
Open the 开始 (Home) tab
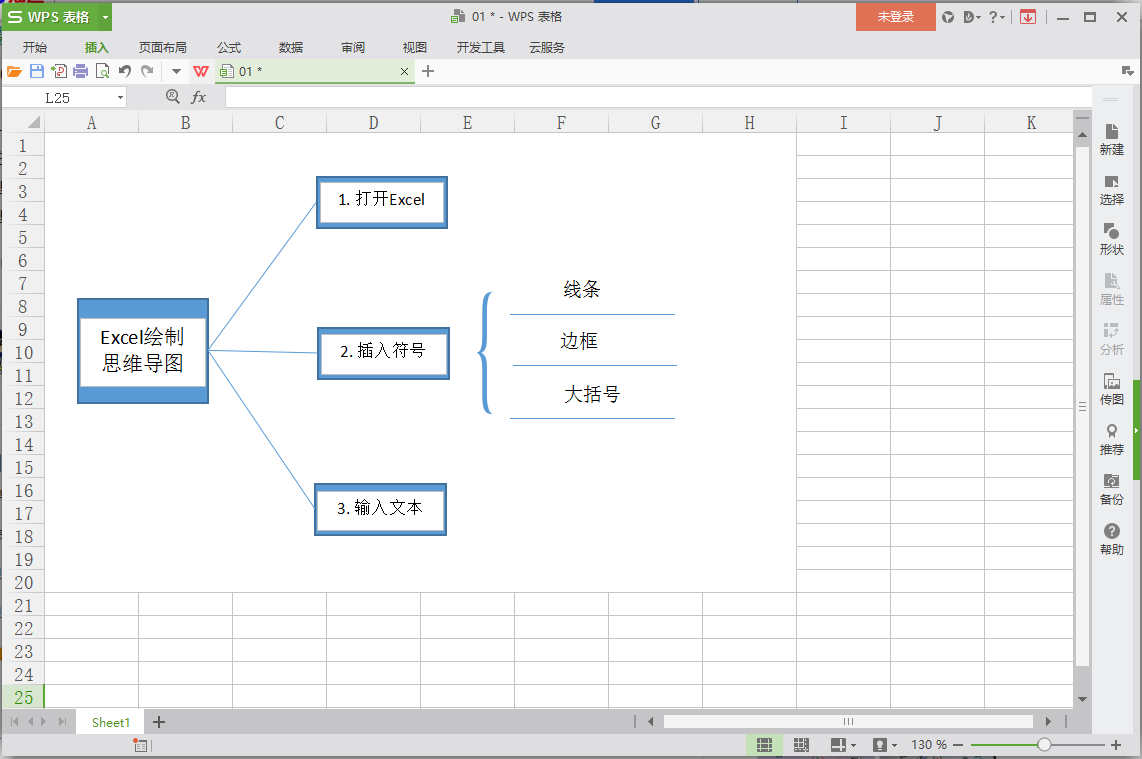click(x=35, y=47)
